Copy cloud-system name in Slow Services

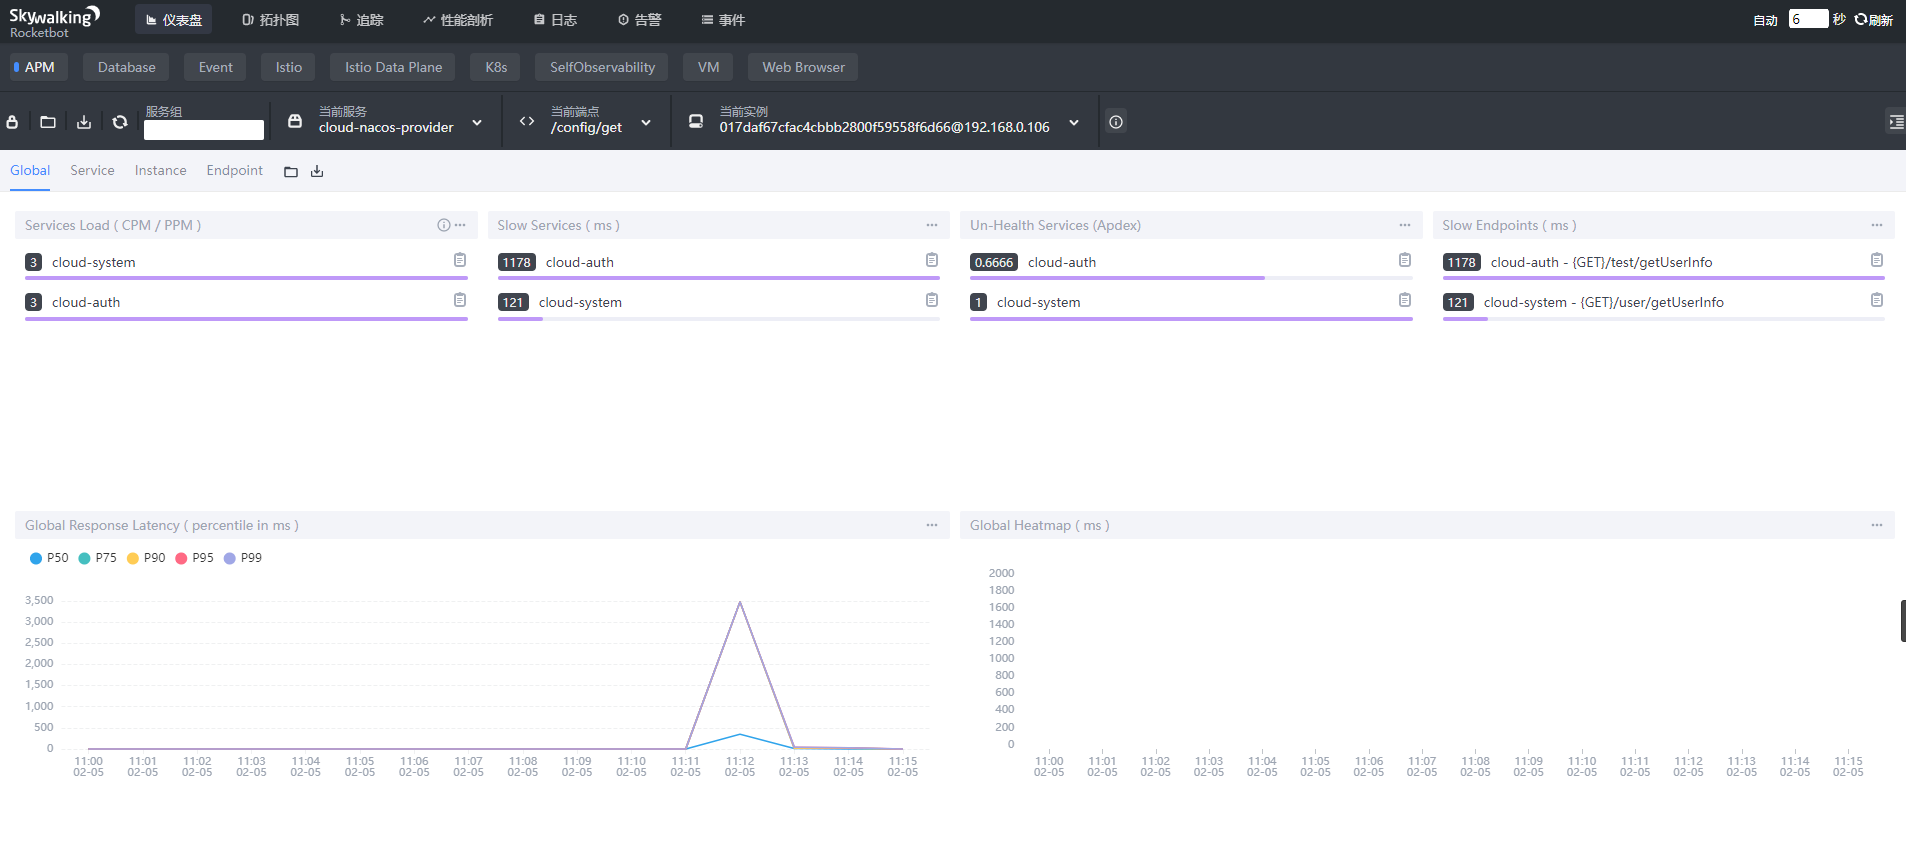coord(932,300)
